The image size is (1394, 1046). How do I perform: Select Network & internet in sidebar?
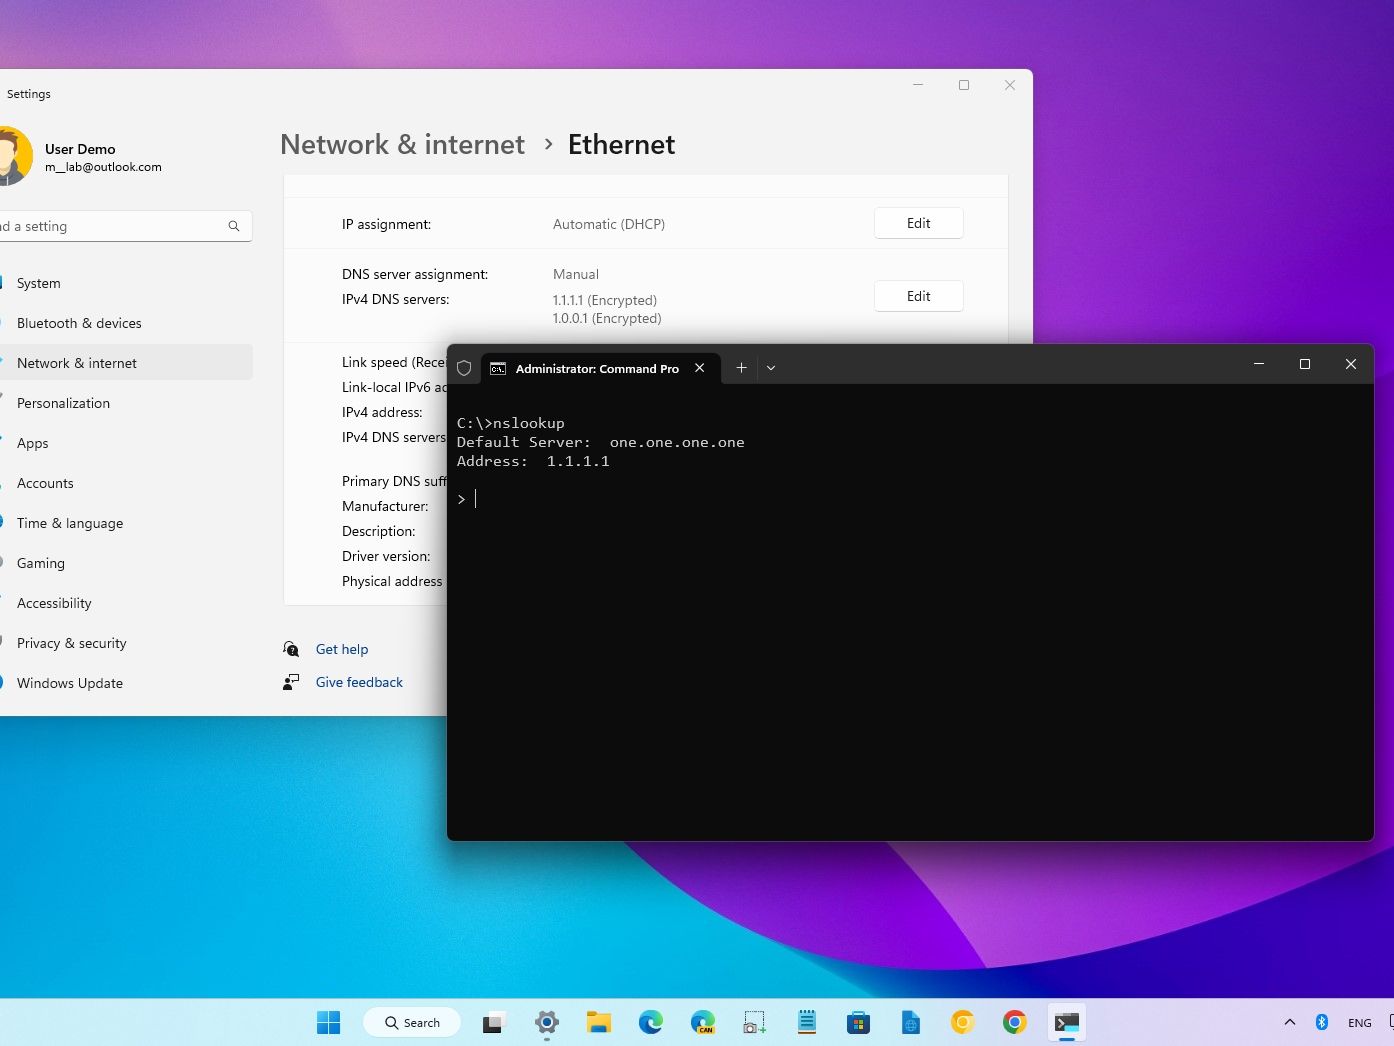pos(126,363)
